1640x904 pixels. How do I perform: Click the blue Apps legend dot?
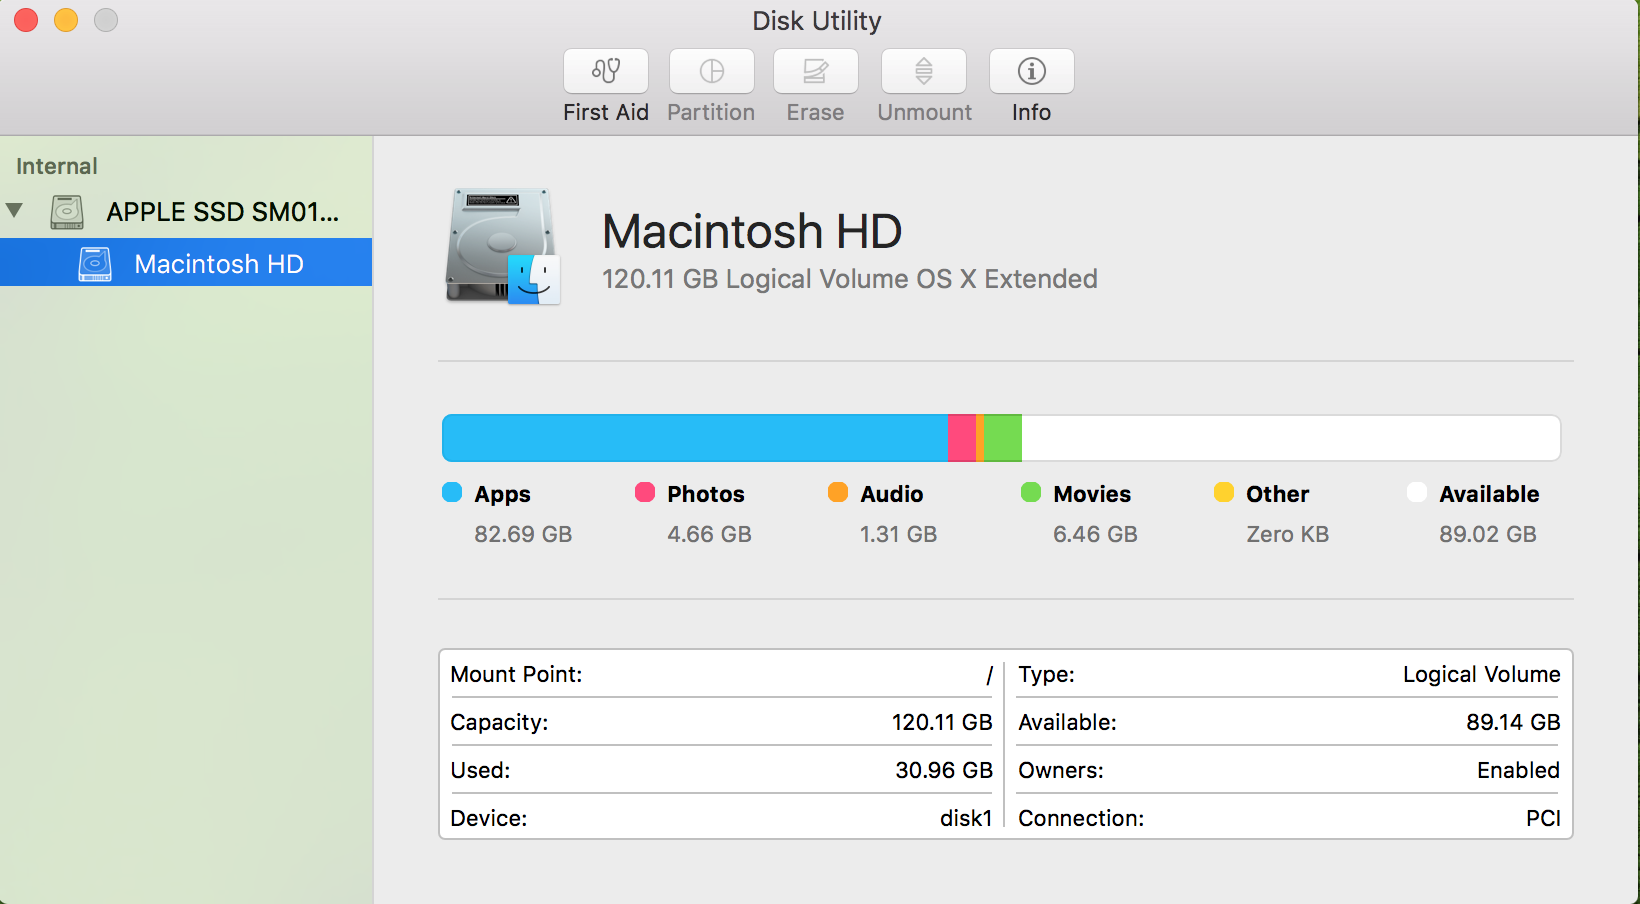[x=452, y=492]
